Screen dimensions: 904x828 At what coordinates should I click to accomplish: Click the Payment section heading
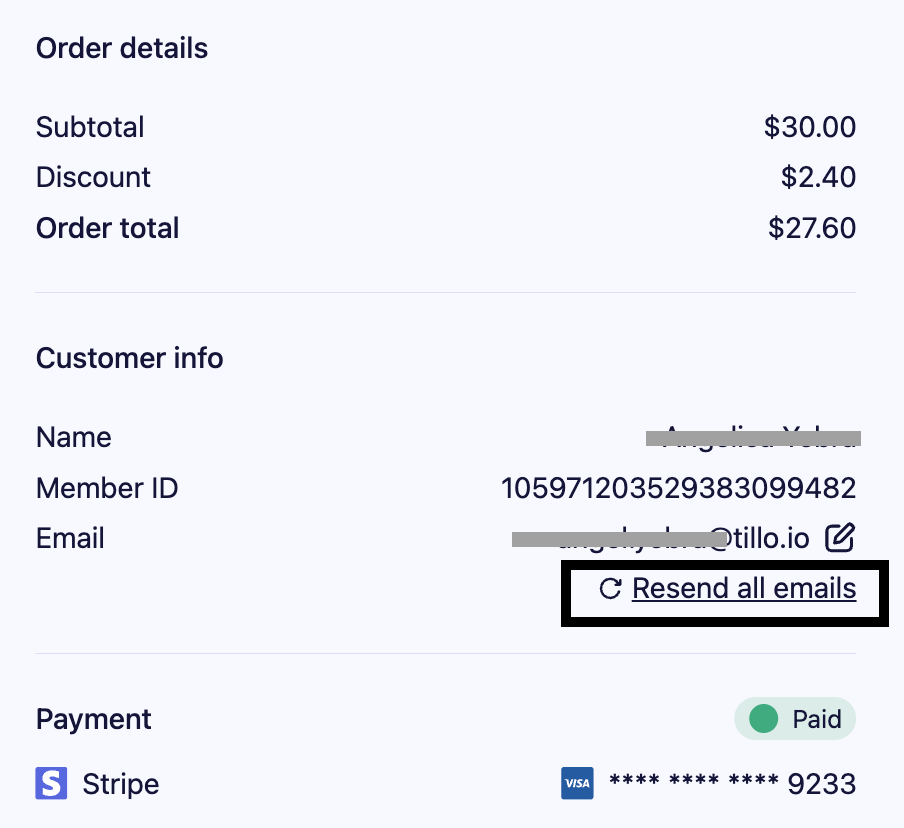[x=94, y=719]
